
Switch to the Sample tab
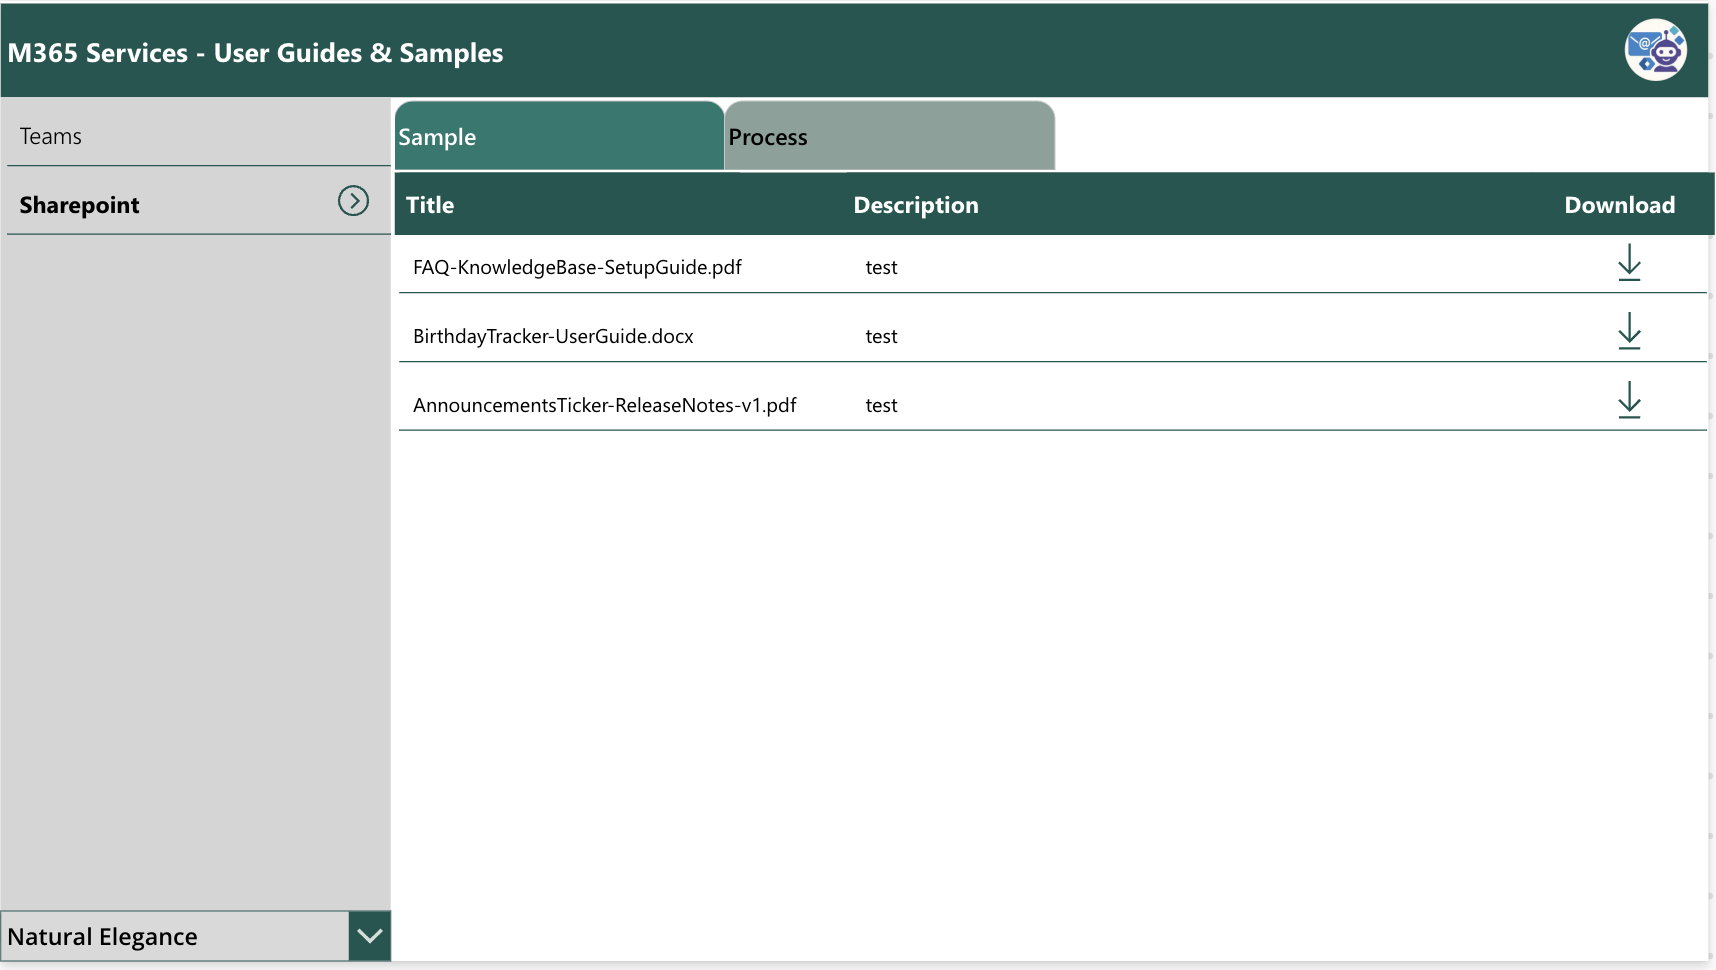(559, 136)
